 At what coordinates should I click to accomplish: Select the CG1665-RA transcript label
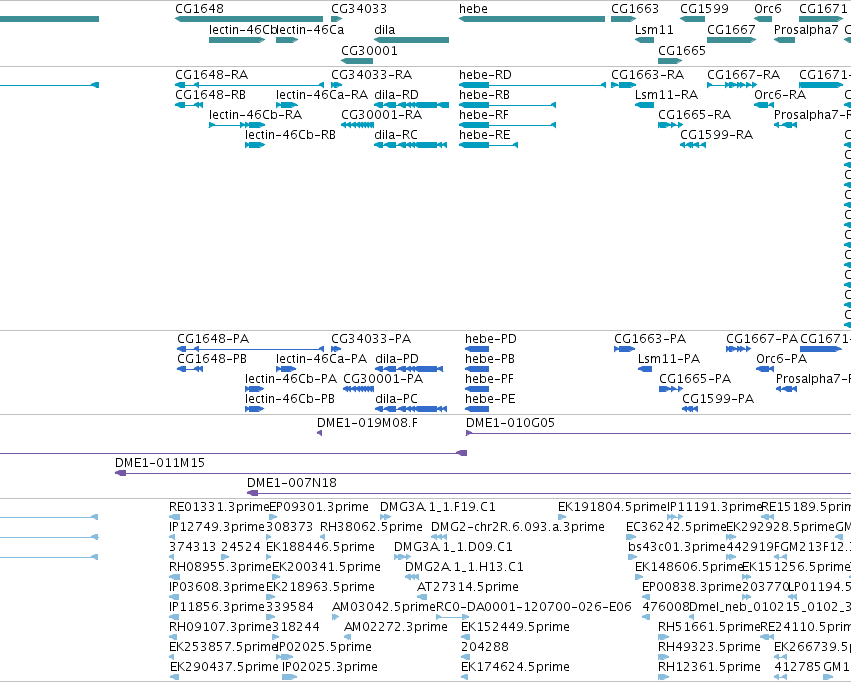point(694,114)
